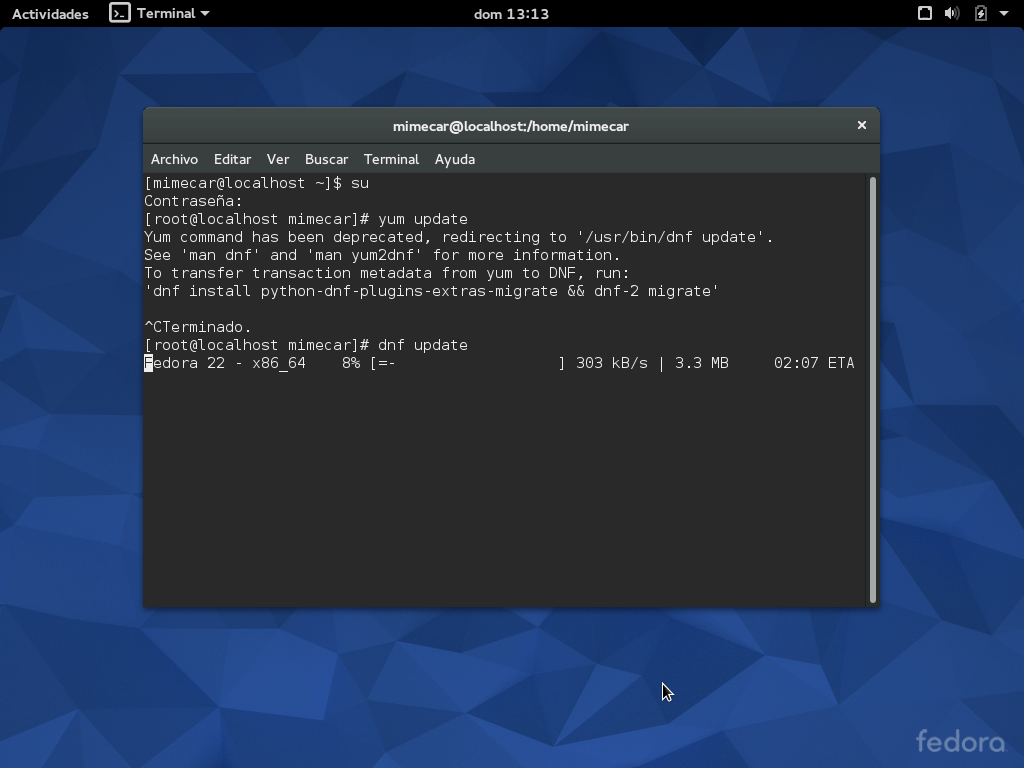Click the battery charging icon
This screenshot has height=768, width=1024.
pos(980,13)
